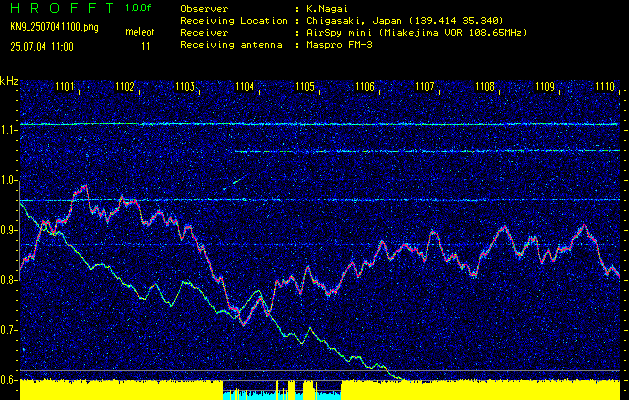The image size is (629, 400).
Task: Click the kHz axis unit label
Action: (9, 81)
